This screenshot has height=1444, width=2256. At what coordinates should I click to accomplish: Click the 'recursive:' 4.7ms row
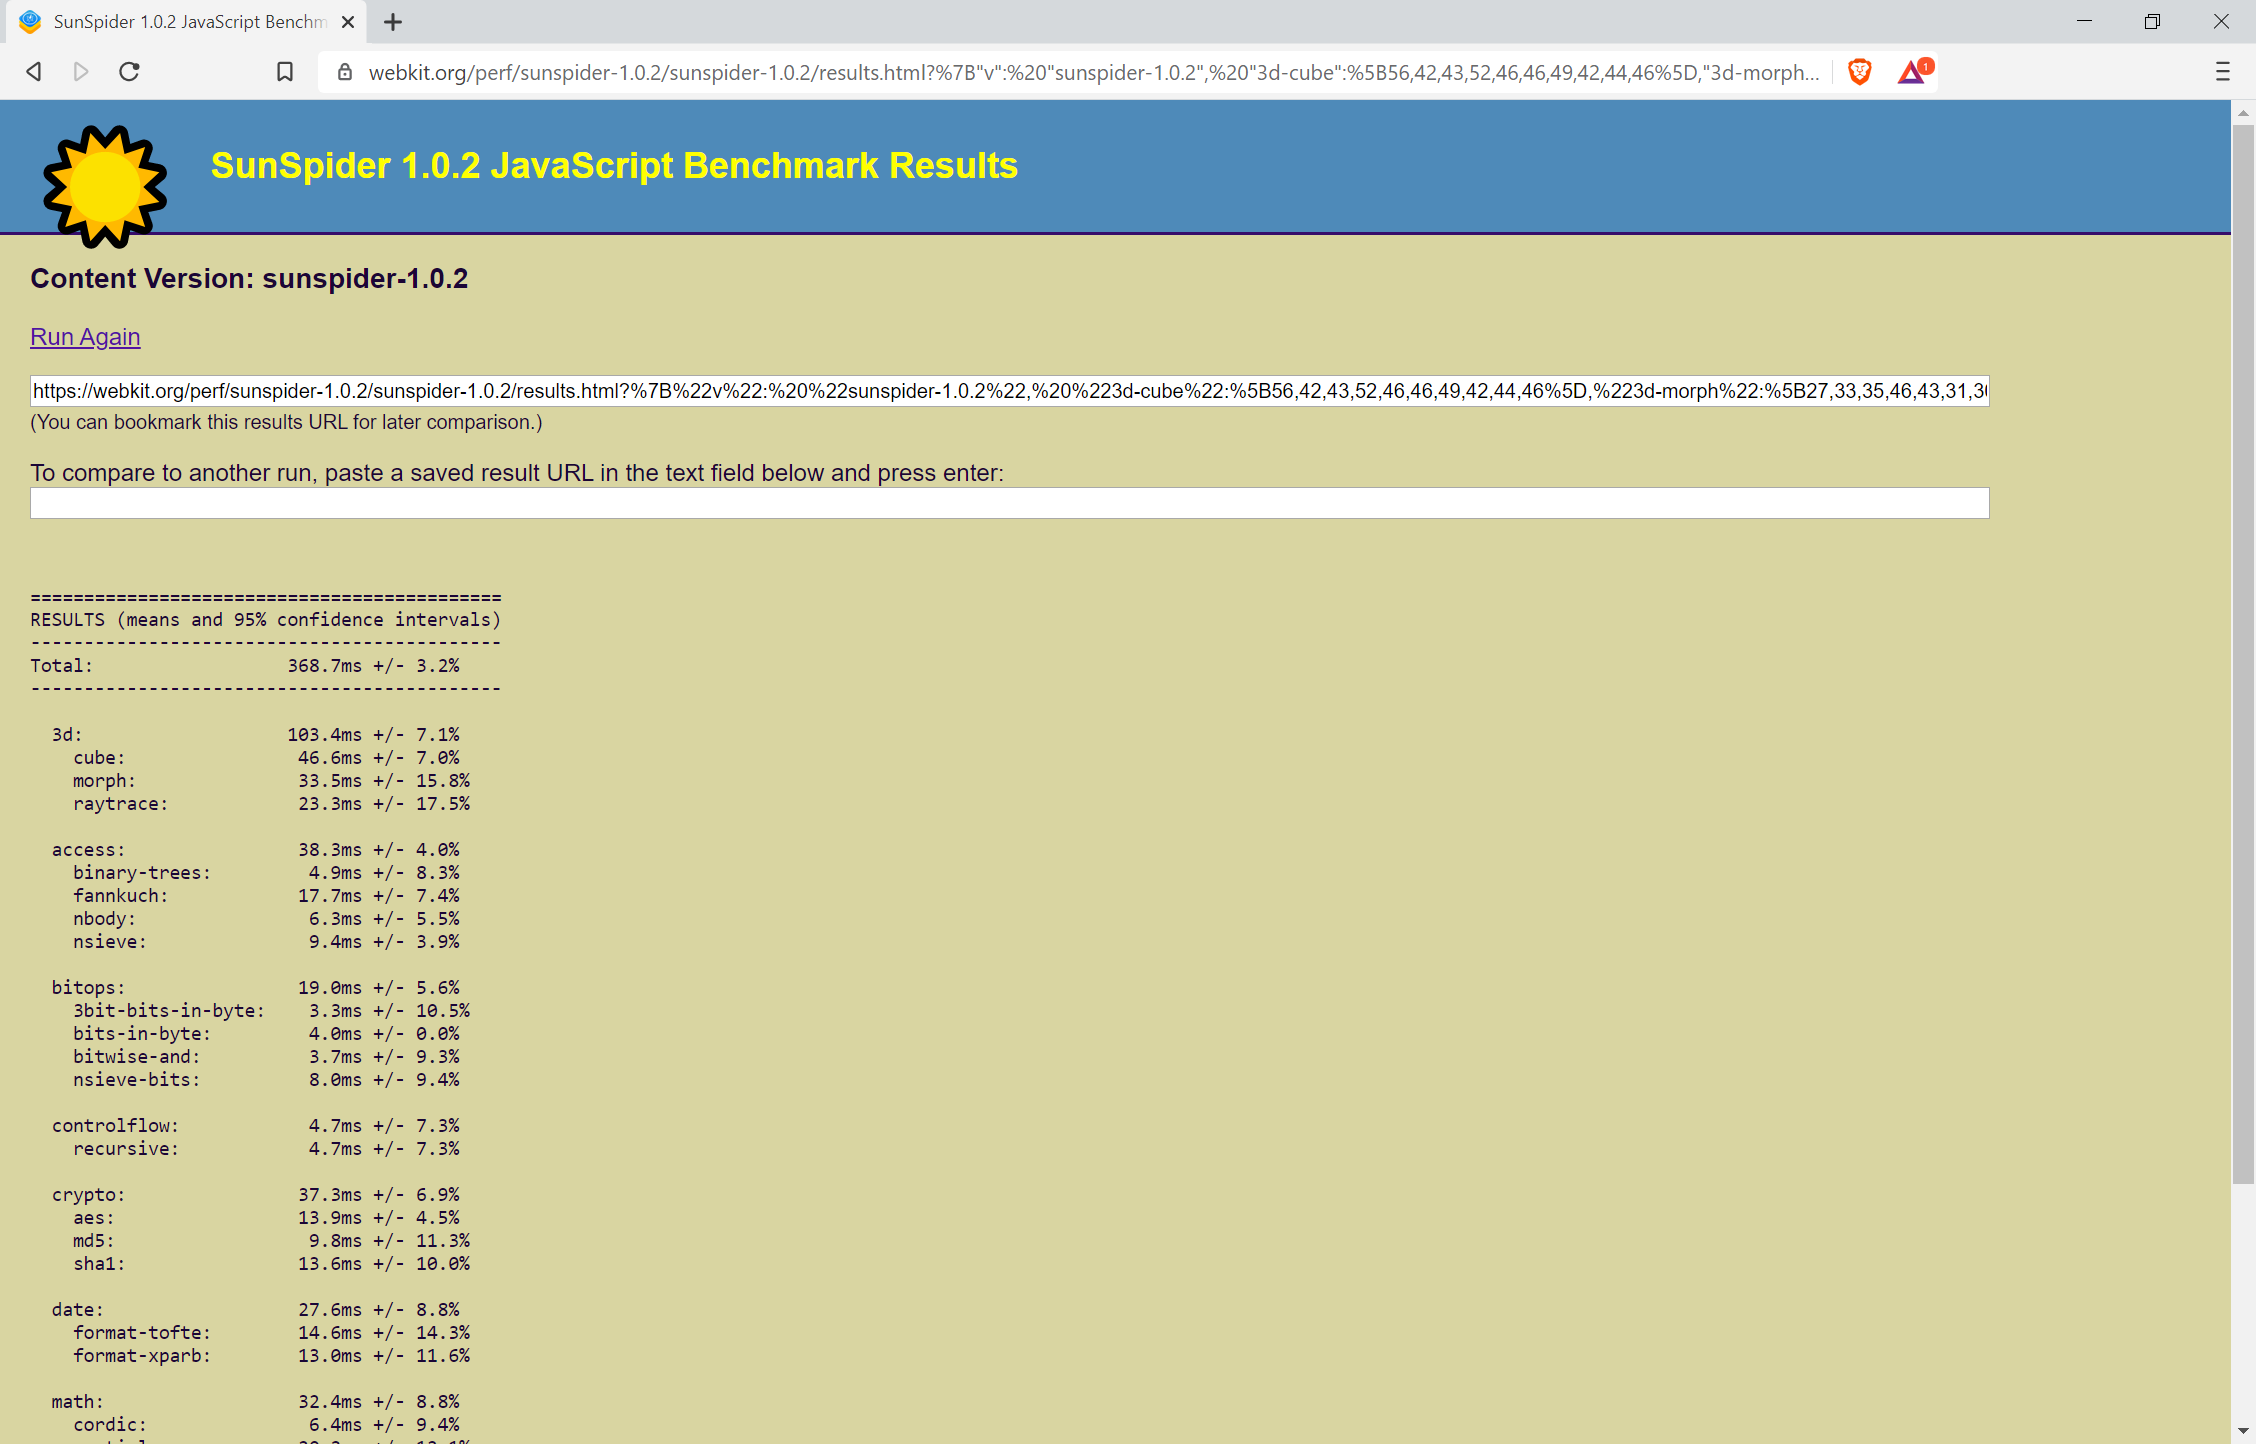pos(266,1149)
